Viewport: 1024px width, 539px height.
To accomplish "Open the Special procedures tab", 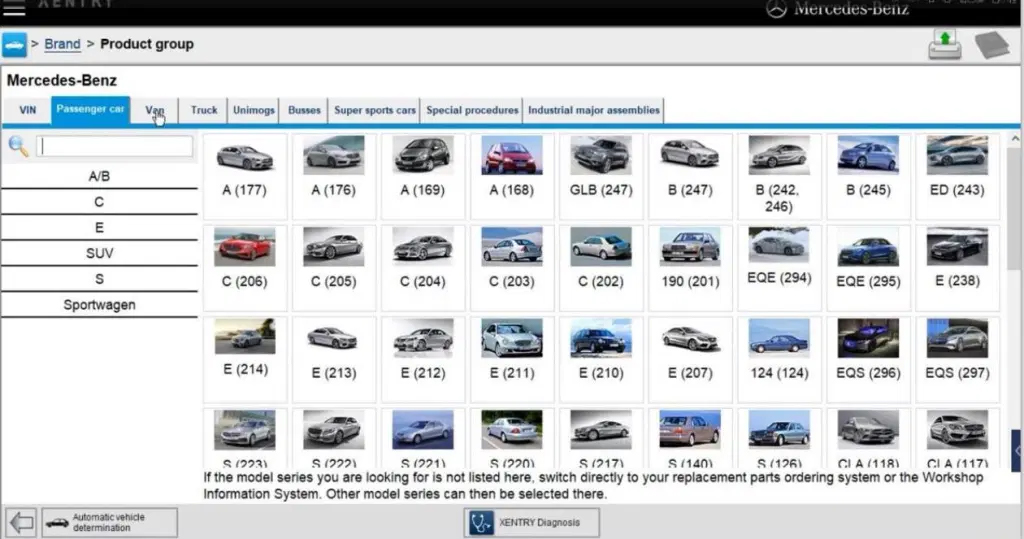I will (472, 110).
